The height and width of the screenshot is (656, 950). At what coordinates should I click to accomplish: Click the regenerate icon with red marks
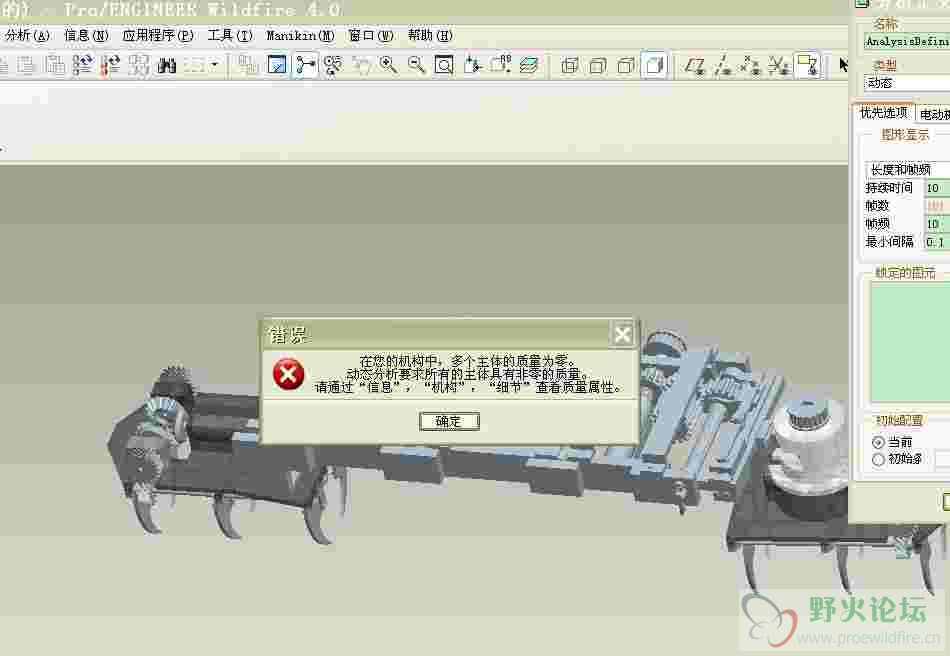pos(111,65)
